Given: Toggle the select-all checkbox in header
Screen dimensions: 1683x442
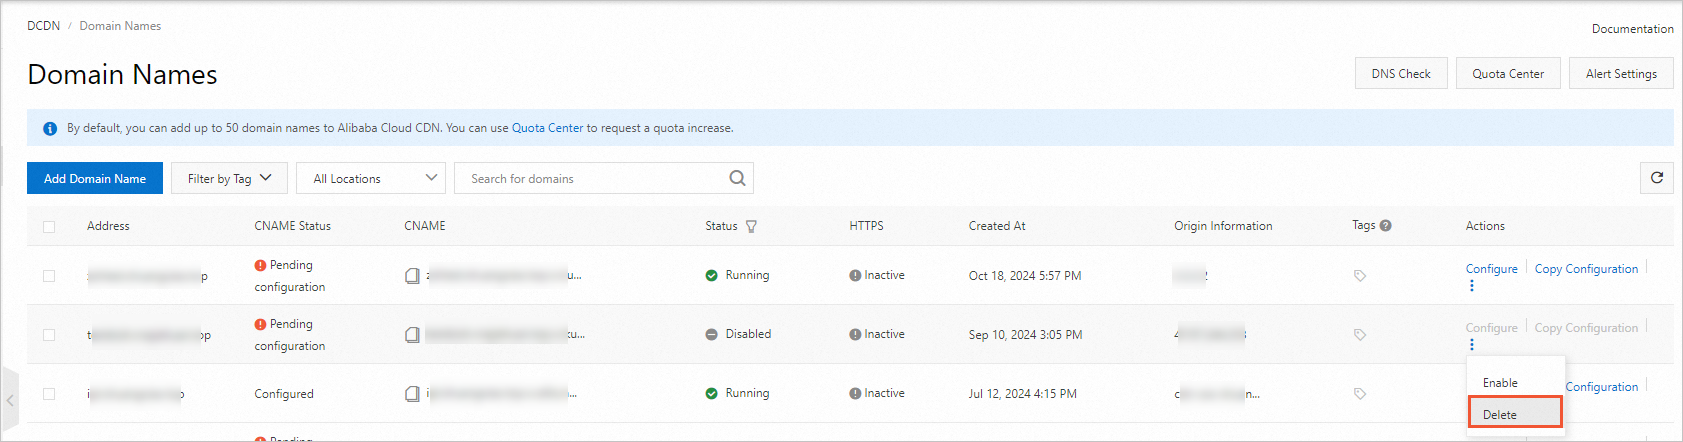Looking at the screenshot, I should pos(49,227).
